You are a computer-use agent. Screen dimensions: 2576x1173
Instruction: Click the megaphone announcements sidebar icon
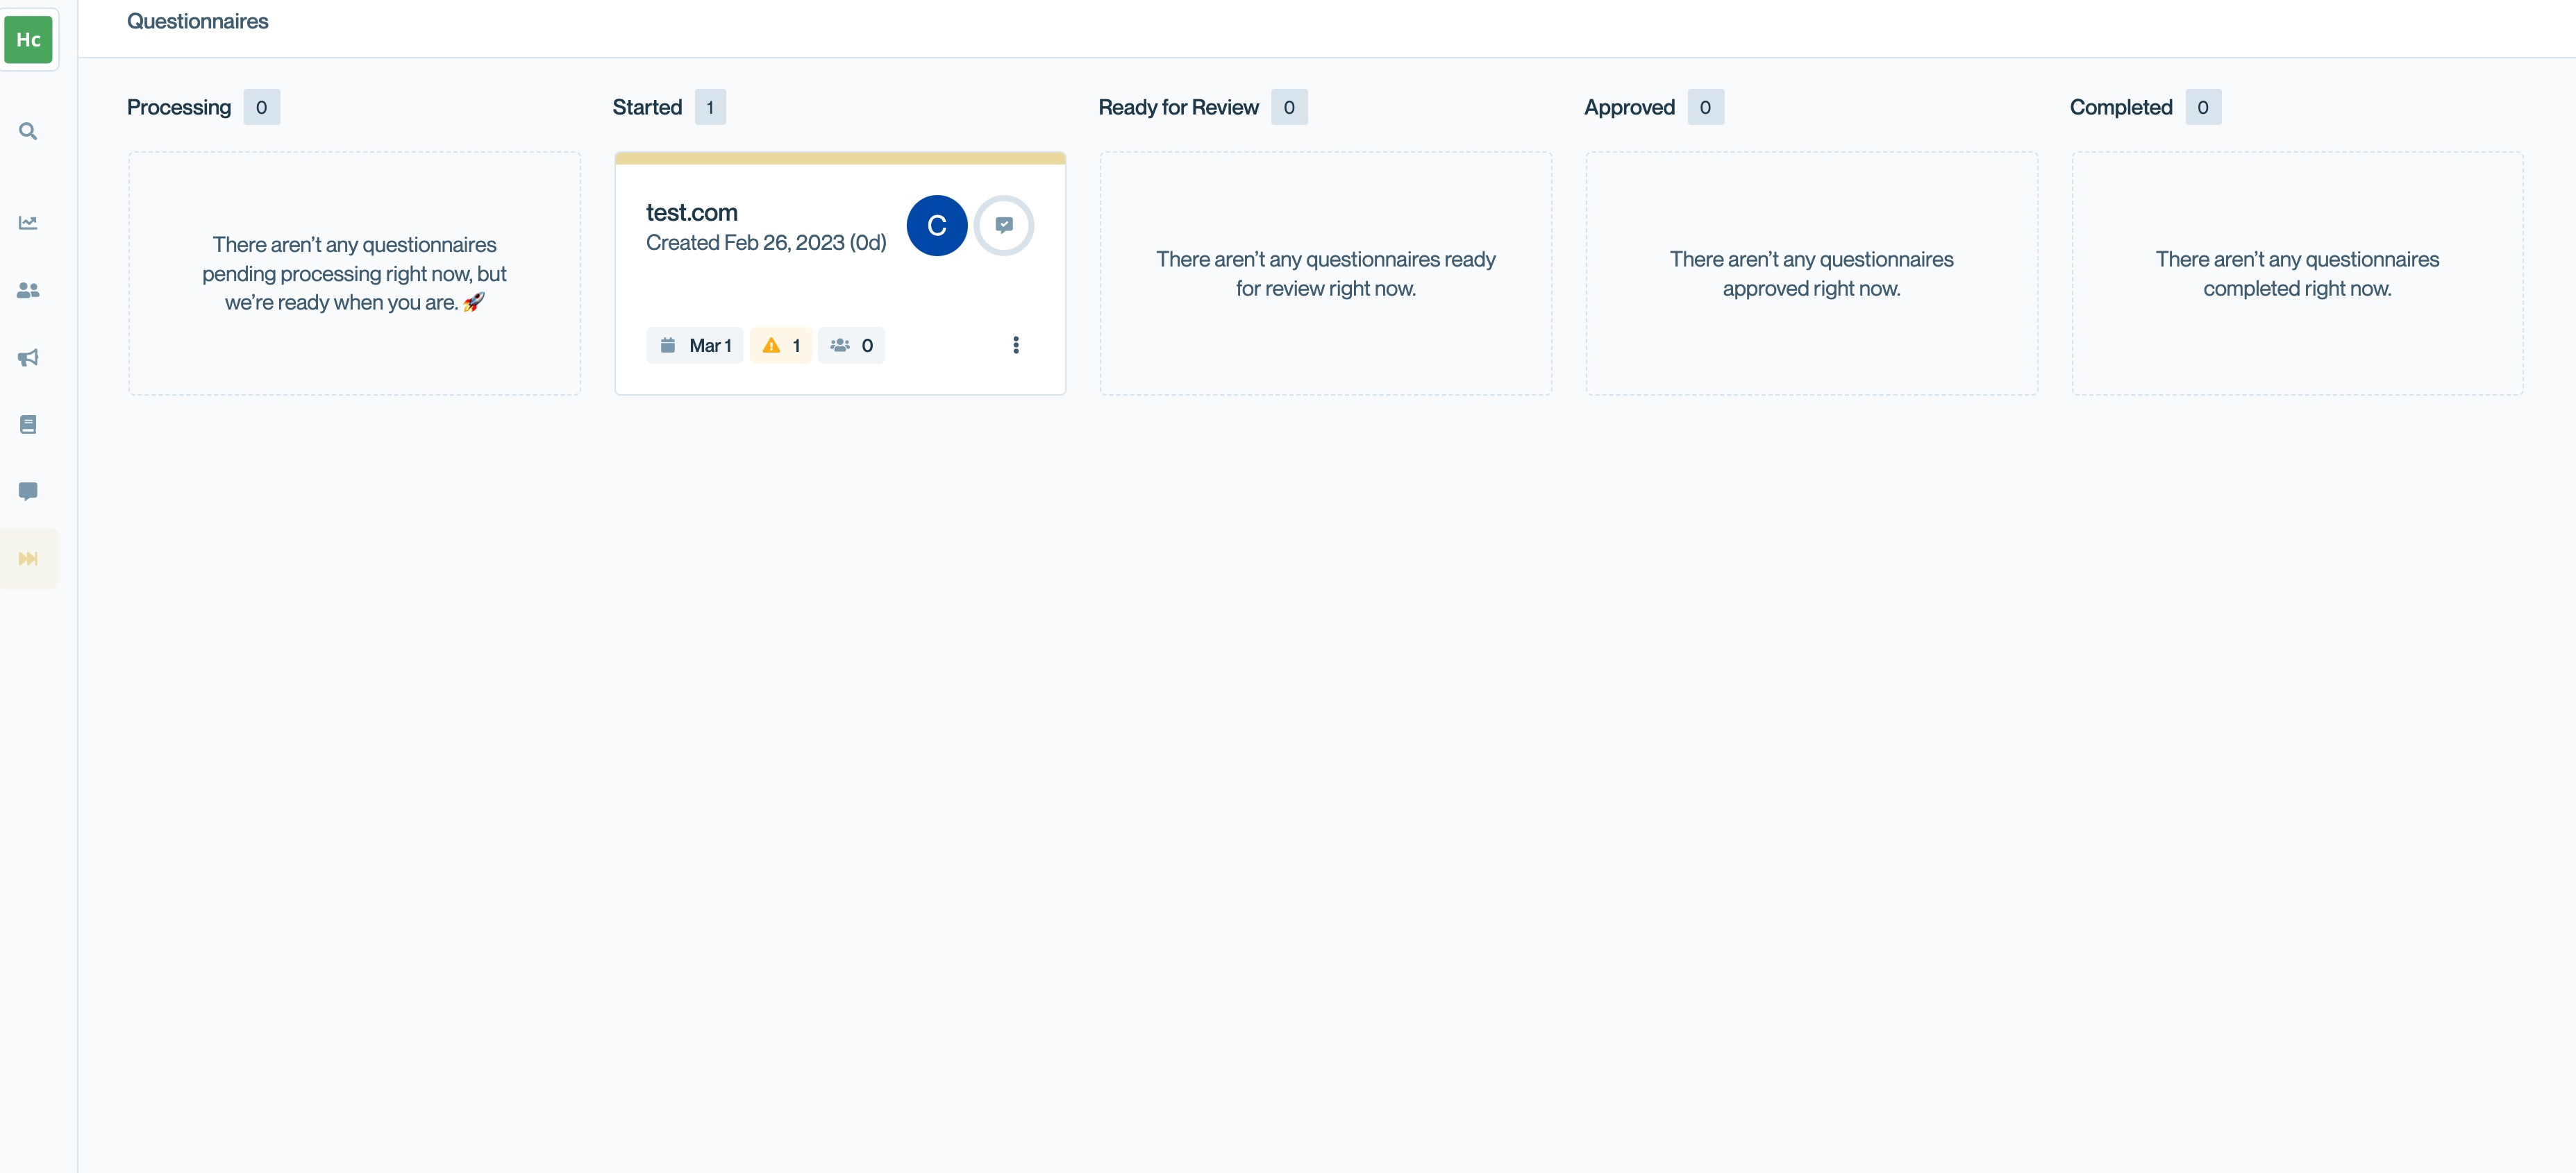tap(28, 357)
